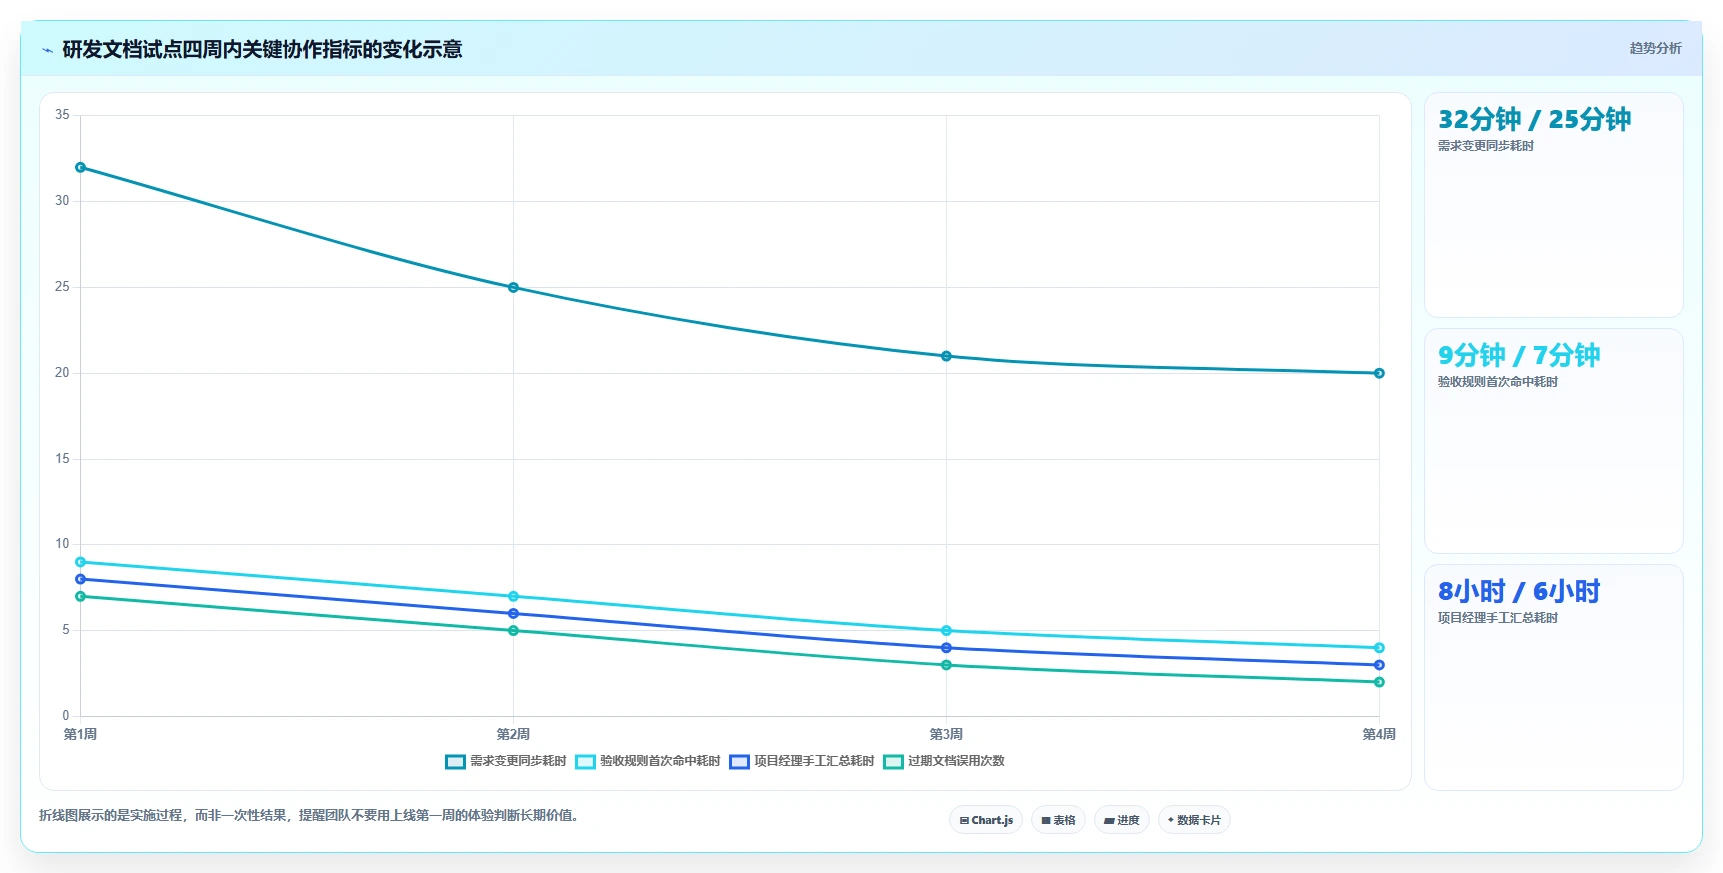Screen dimensions: 1723x873
Task: Open the 8小时 / 6小时 data card
Action: (1553, 677)
